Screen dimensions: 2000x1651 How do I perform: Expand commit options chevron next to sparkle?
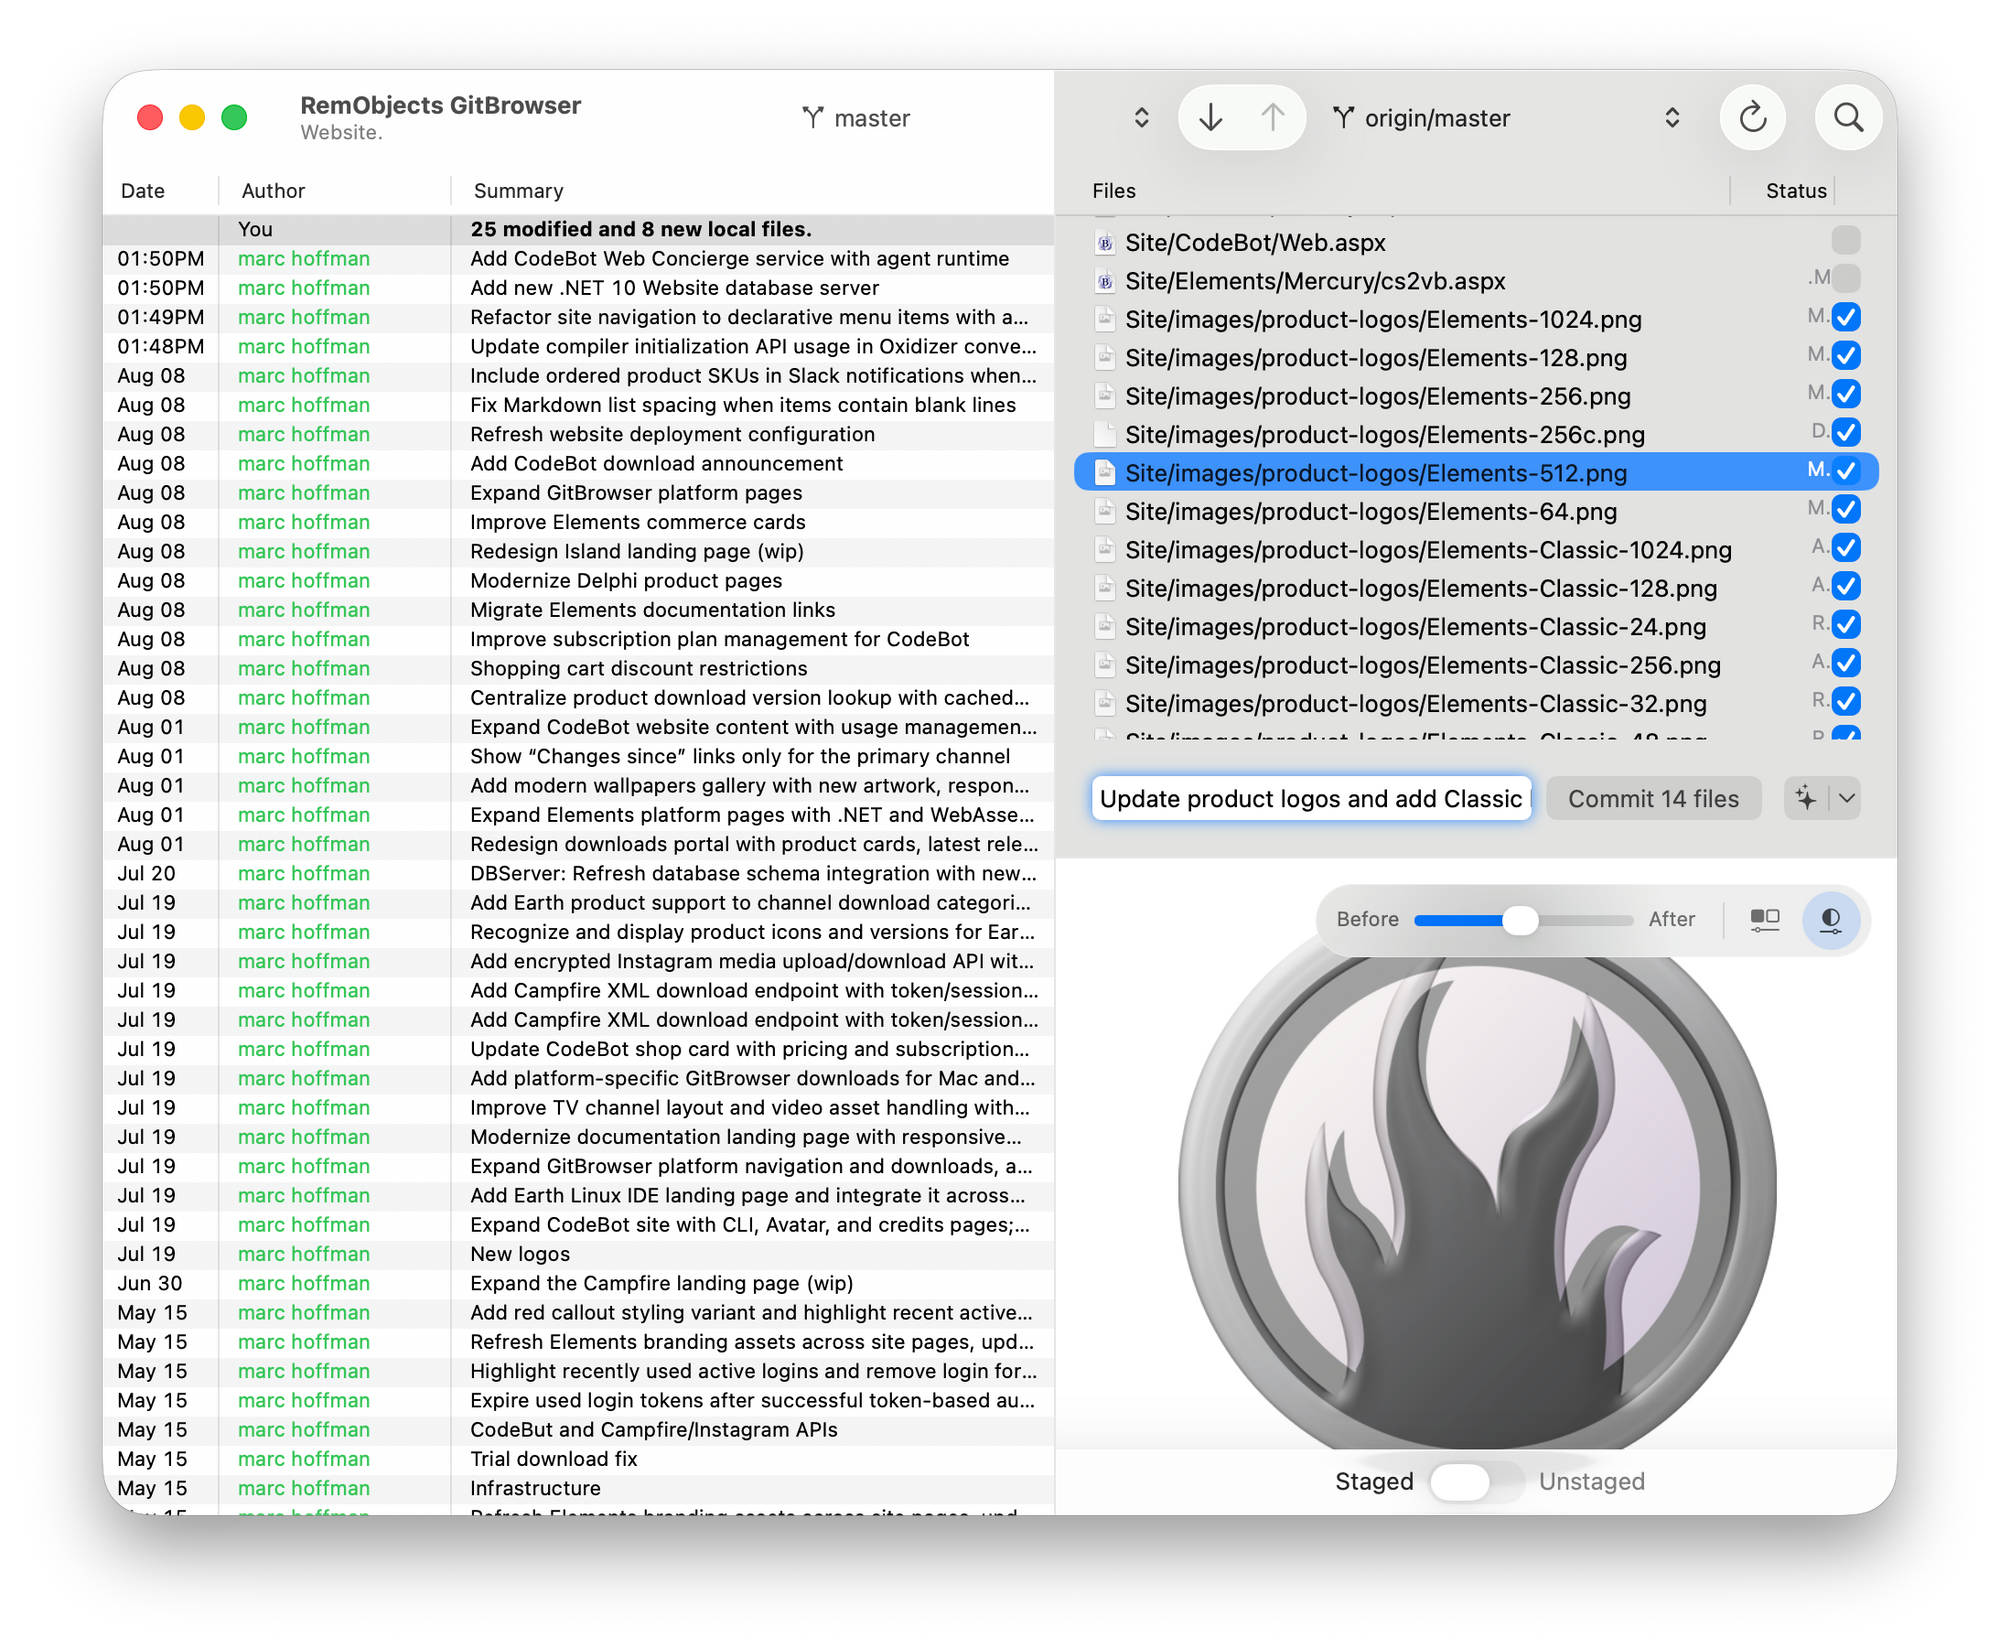tap(1846, 798)
